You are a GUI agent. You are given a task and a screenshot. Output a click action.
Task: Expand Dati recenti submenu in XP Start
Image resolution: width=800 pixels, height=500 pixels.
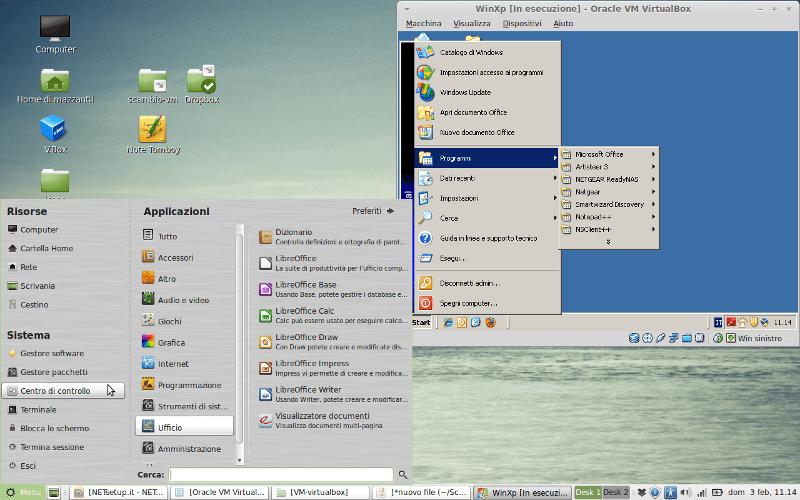click(487, 178)
